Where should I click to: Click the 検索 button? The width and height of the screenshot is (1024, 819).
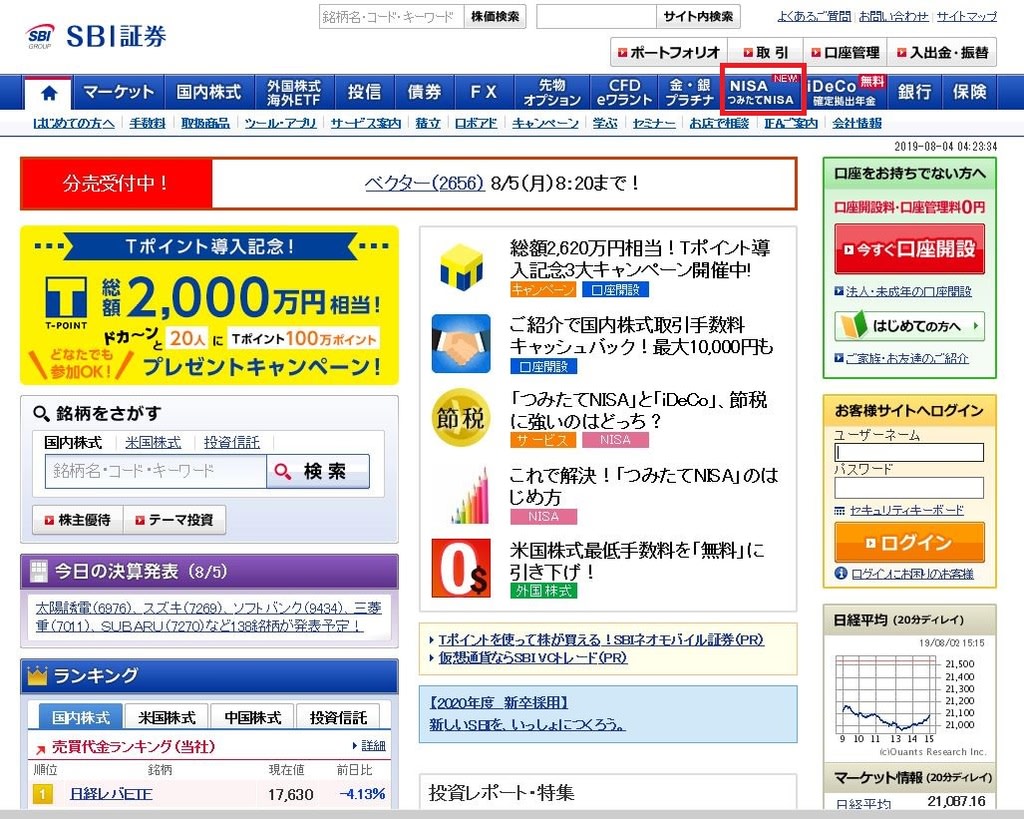click(318, 471)
